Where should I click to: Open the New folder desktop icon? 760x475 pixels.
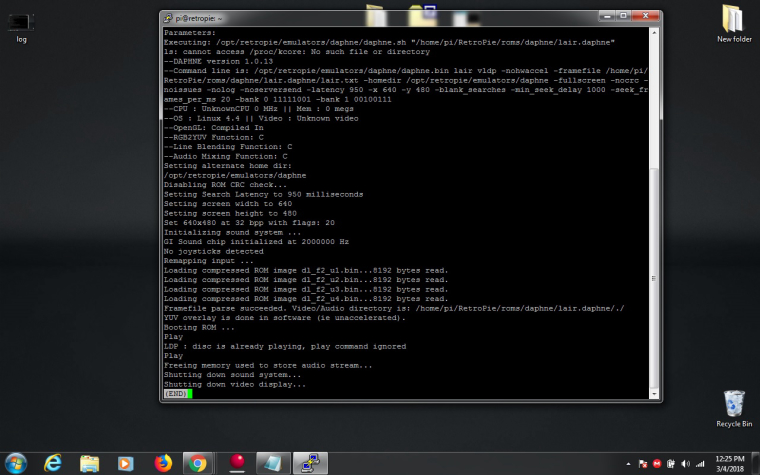[x=733, y=20]
